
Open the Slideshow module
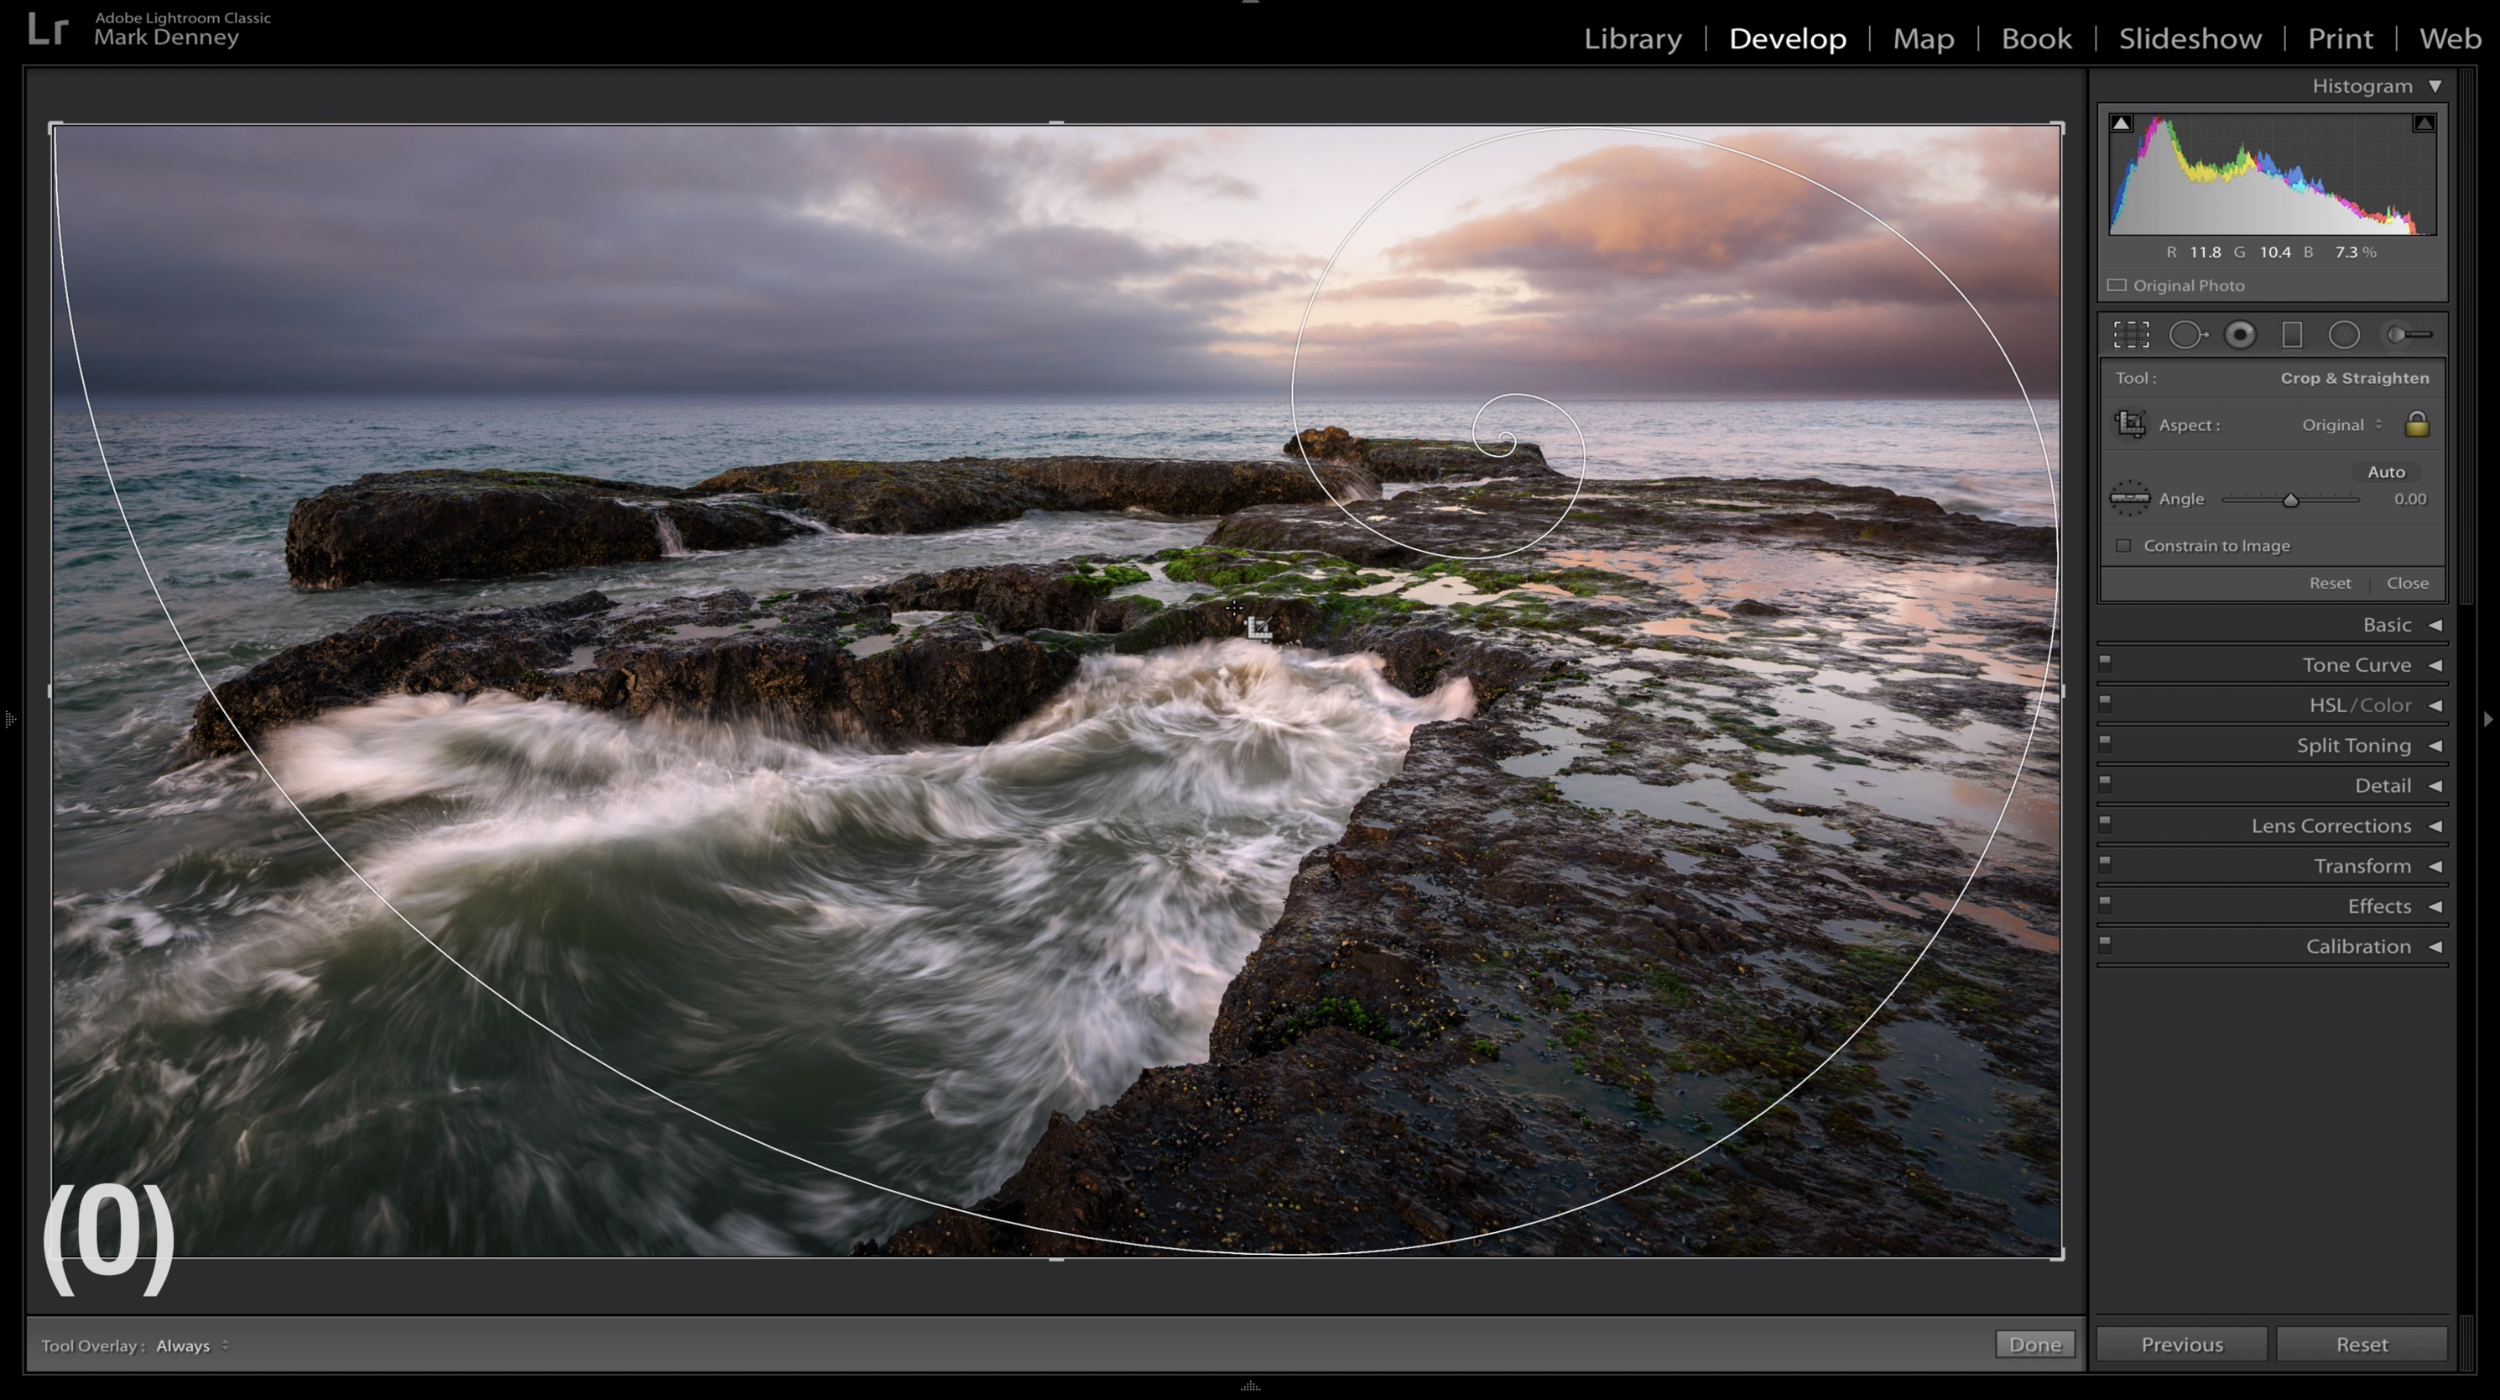(2189, 39)
